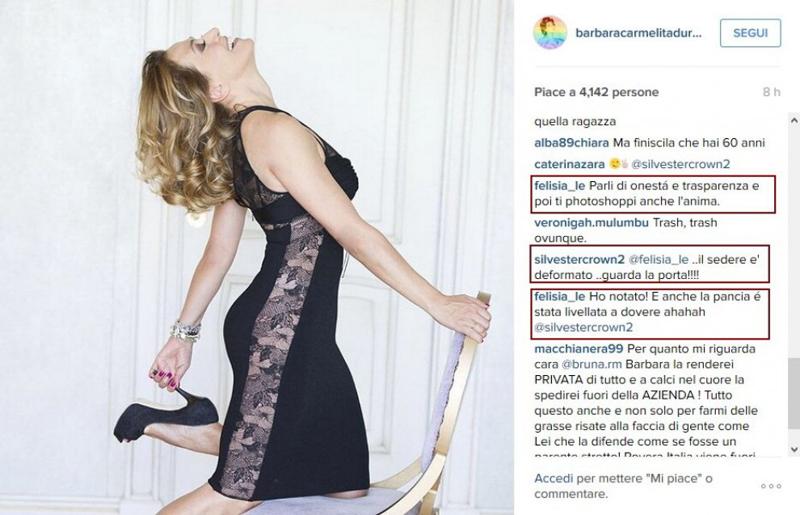Click @silvestercrown2 mention in caterinazara comment

(681, 164)
